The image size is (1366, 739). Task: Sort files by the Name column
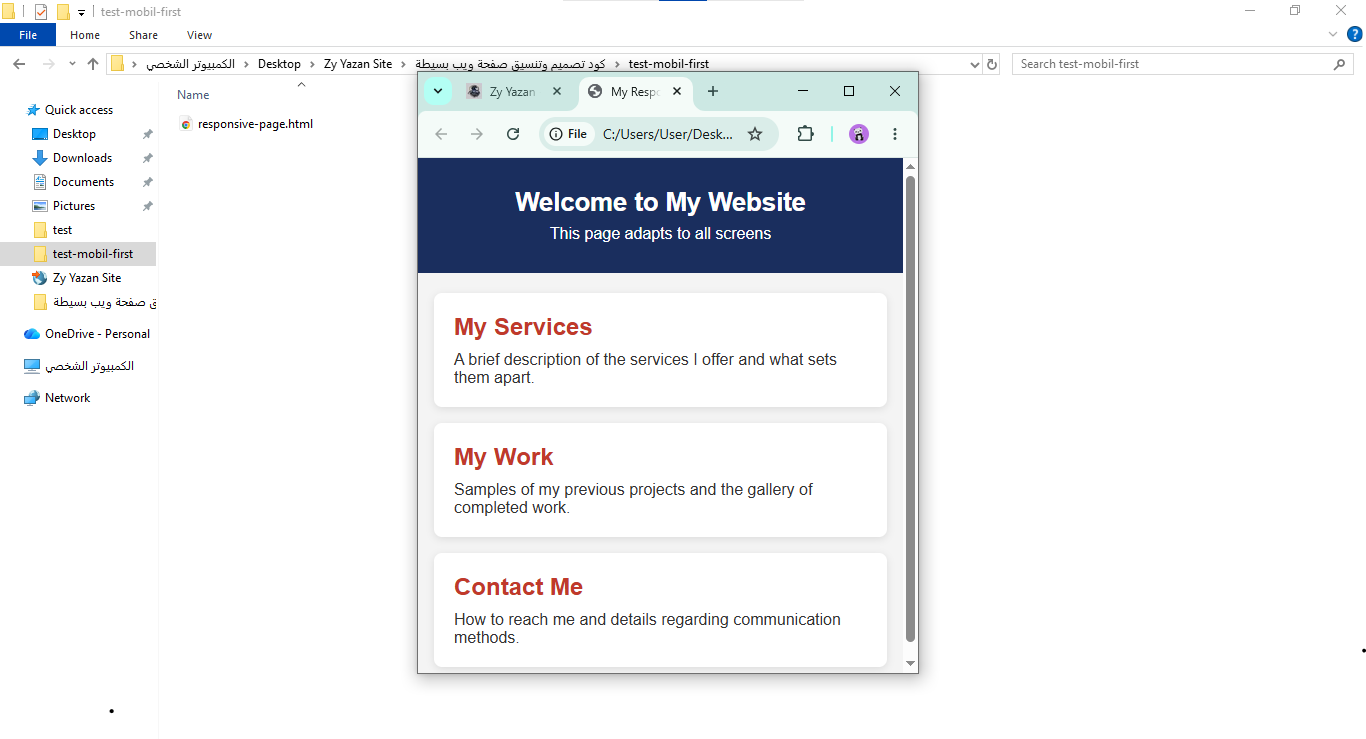click(193, 95)
